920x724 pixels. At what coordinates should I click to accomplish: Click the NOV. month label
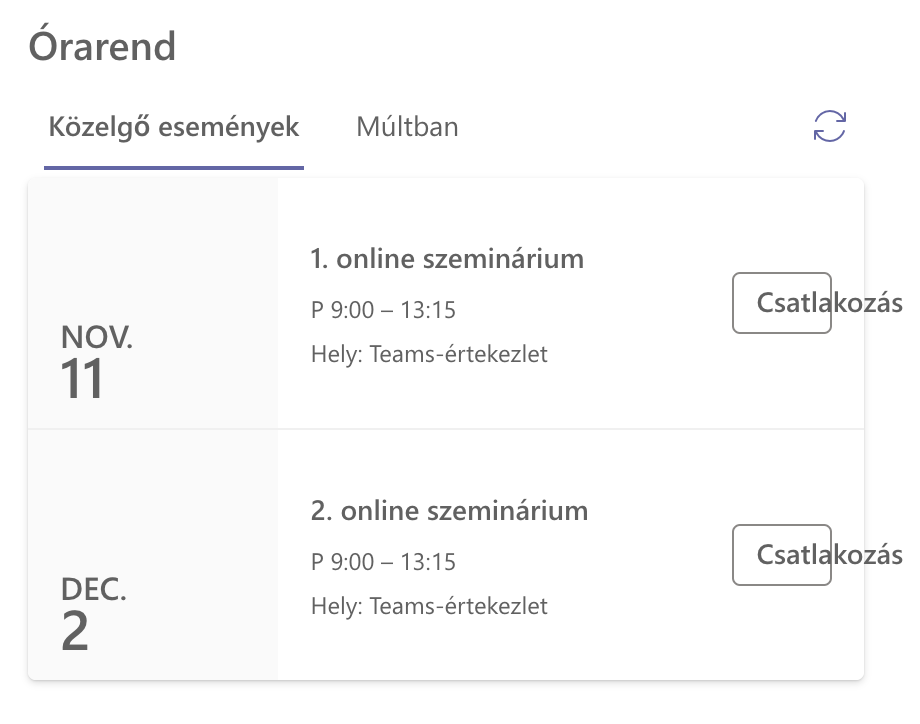pos(97,337)
